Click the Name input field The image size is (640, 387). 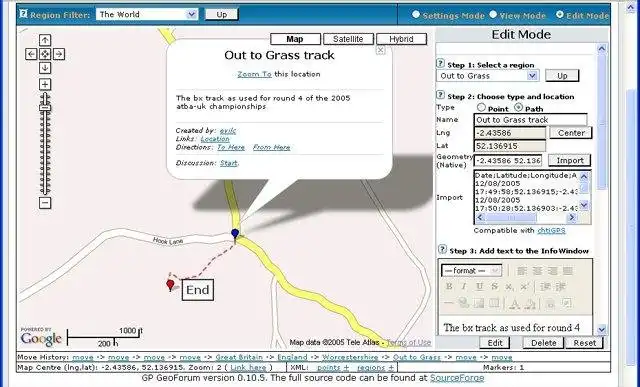click(x=531, y=120)
